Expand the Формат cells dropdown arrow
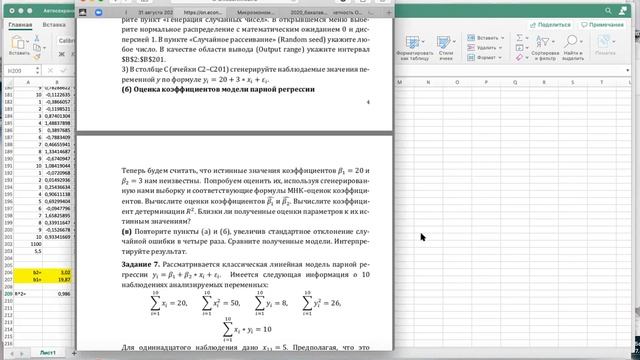Image resolution: width=640 pixels, height=360 pixels. [x=500, y=58]
